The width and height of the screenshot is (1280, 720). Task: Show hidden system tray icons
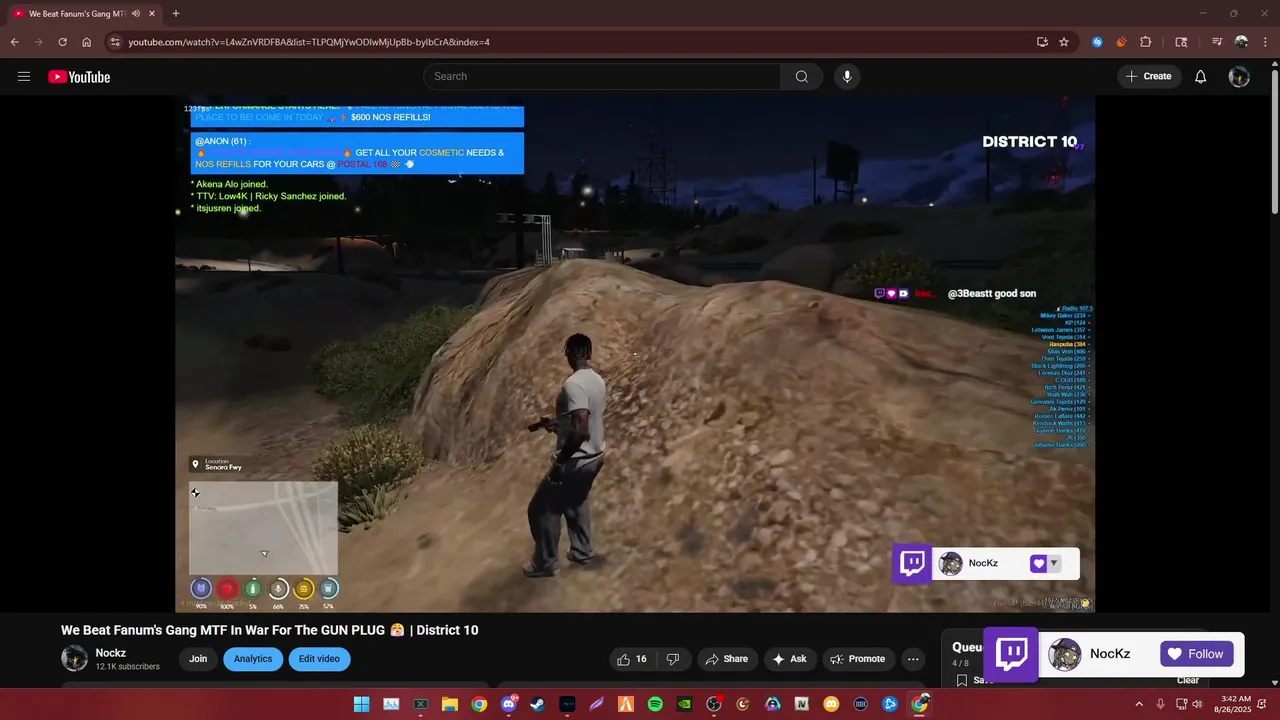click(x=1139, y=704)
